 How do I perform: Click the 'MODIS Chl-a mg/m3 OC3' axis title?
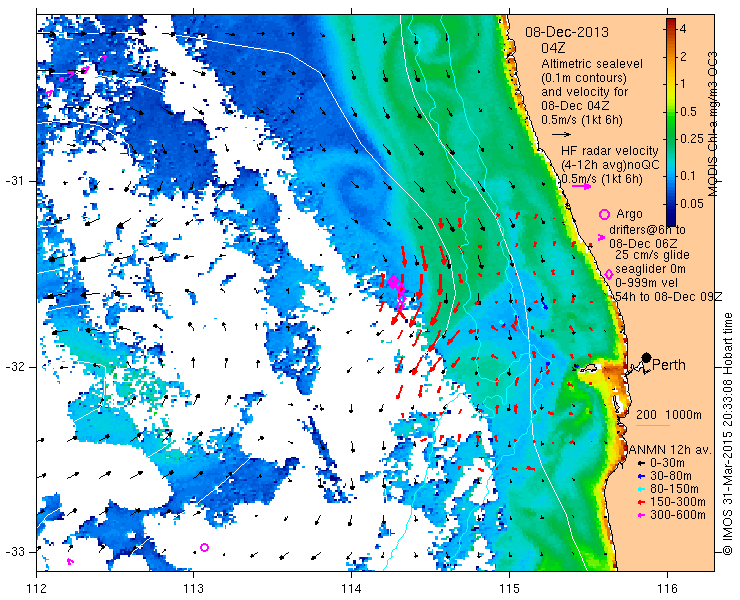coord(713,124)
